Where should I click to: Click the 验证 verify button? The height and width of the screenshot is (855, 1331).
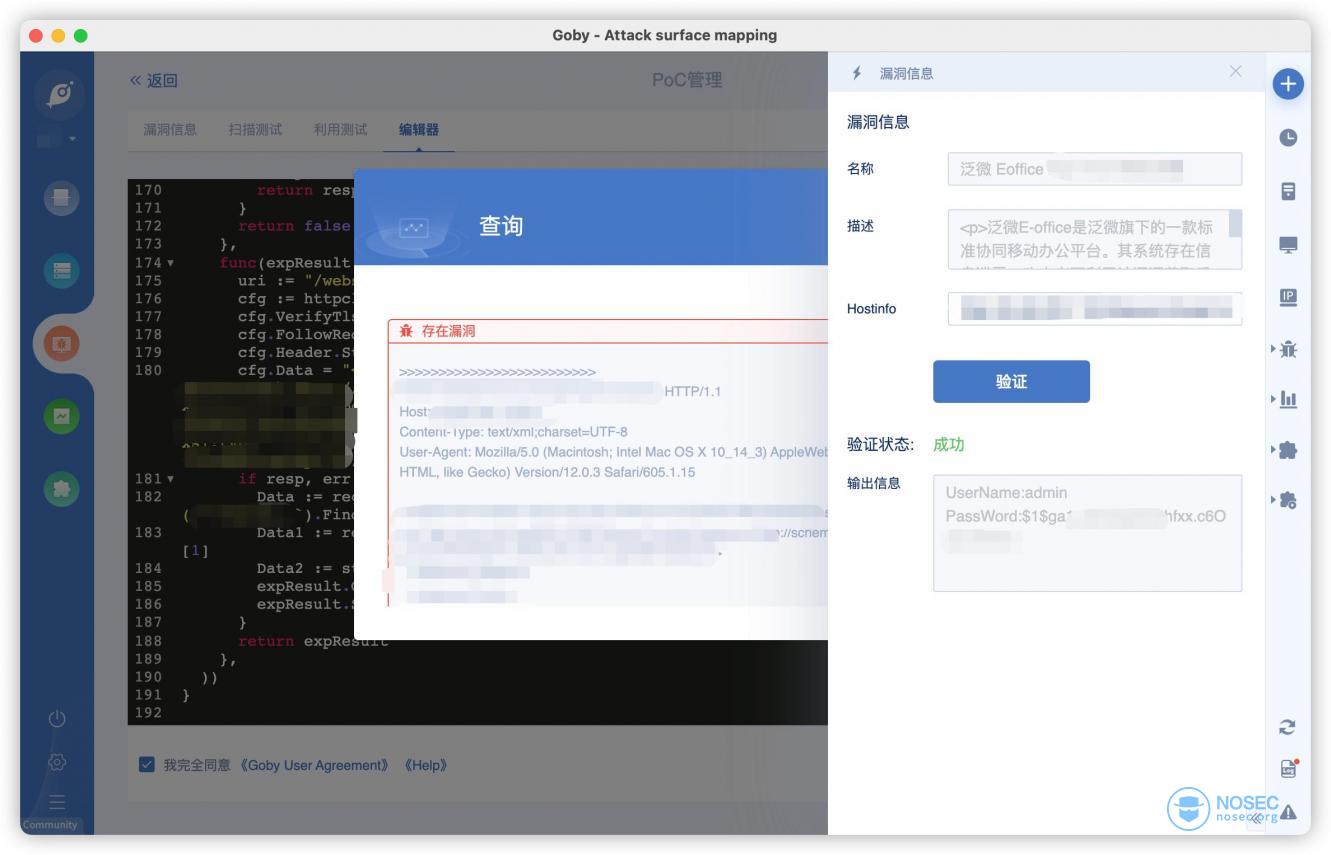click(x=1011, y=381)
